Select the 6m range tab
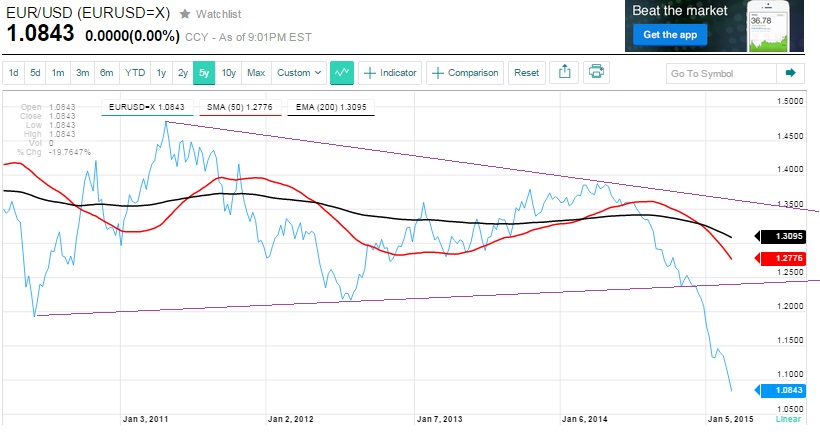Viewport: 820px width, 437px height. [x=106, y=73]
